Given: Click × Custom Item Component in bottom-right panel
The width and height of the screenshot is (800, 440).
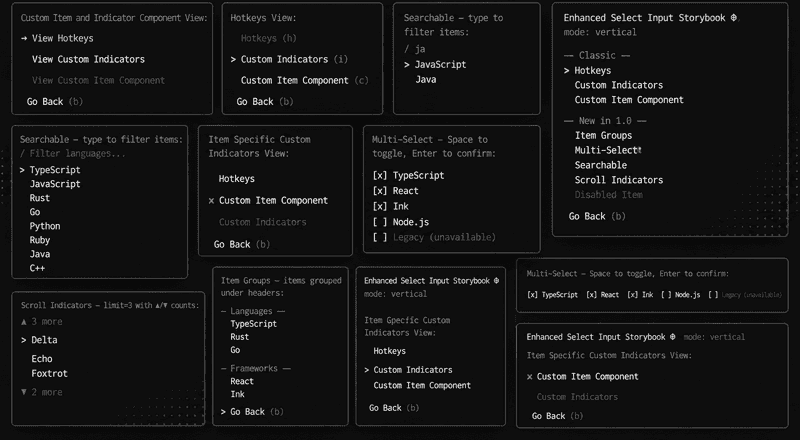Looking at the screenshot, I should [x=583, y=377].
